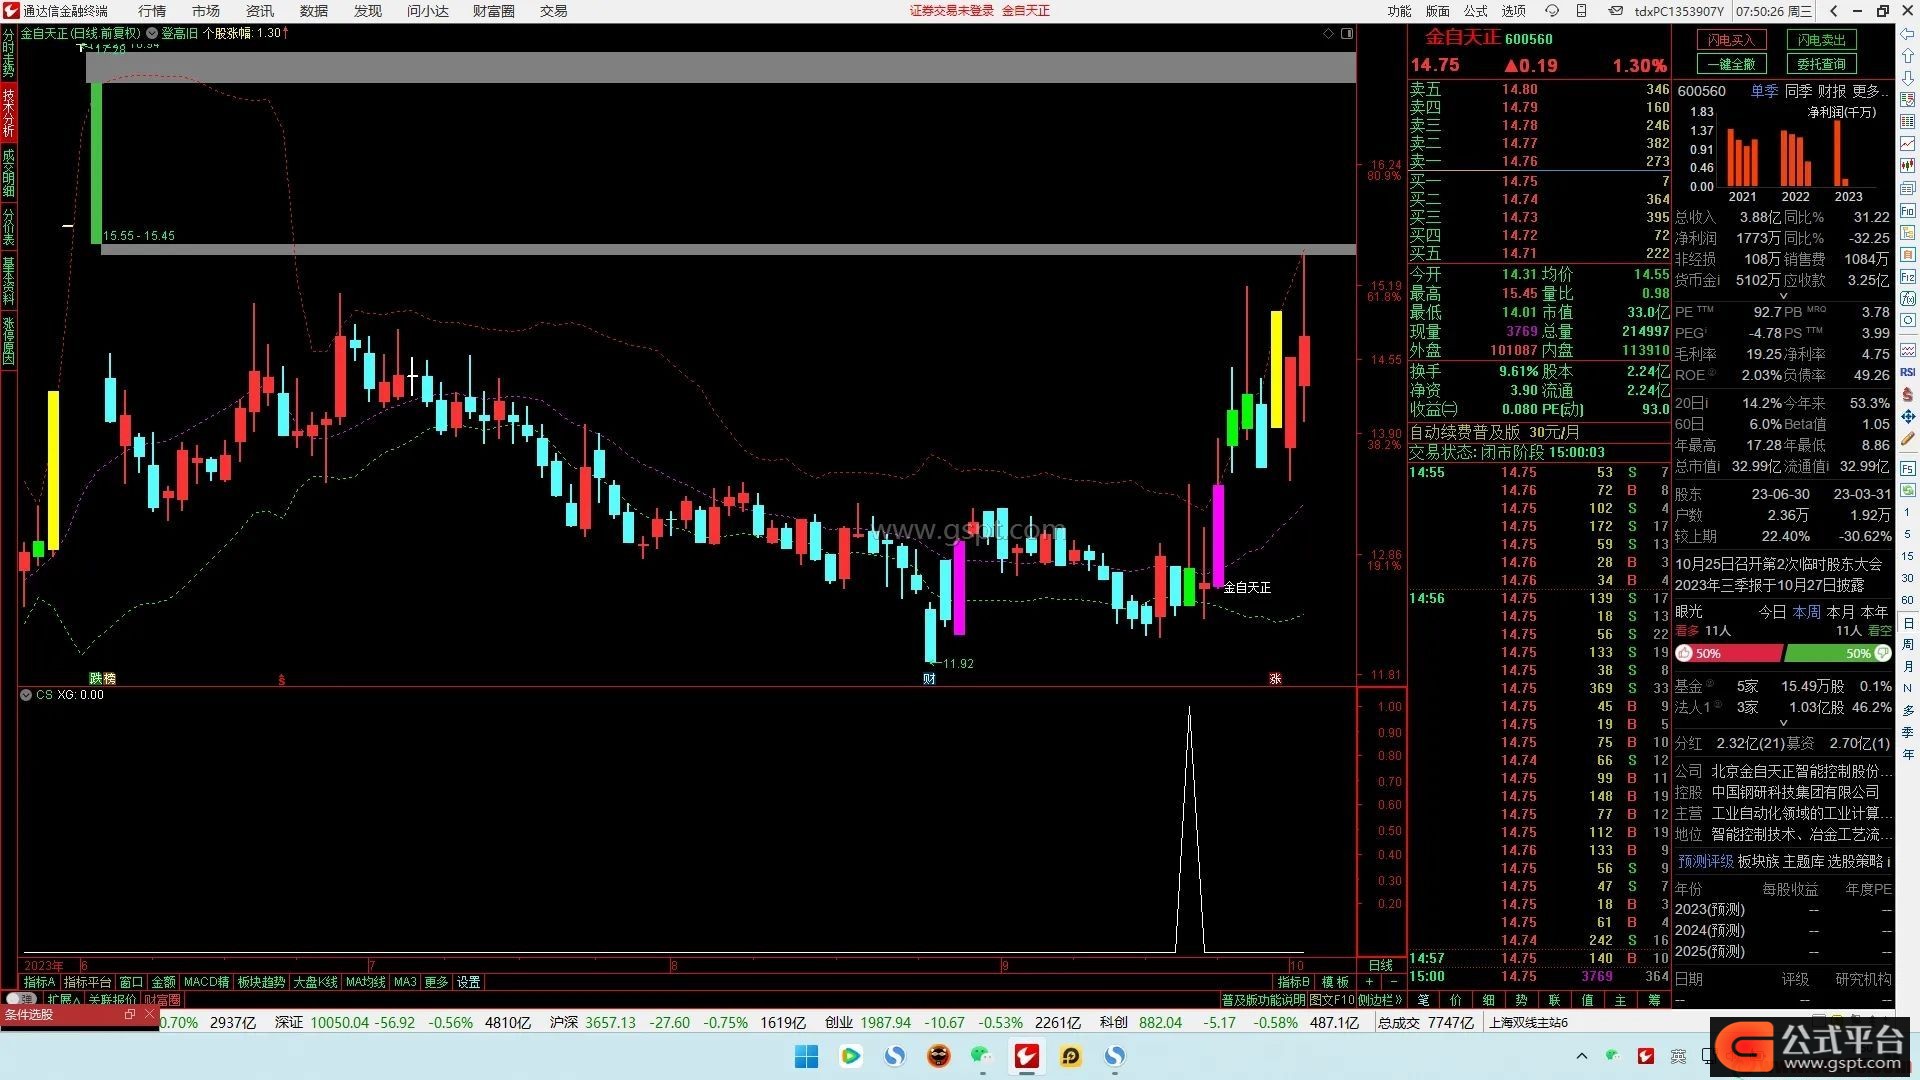Click the up arrow icon in right toolbar
The image size is (1920, 1080).
(x=1908, y=56)
